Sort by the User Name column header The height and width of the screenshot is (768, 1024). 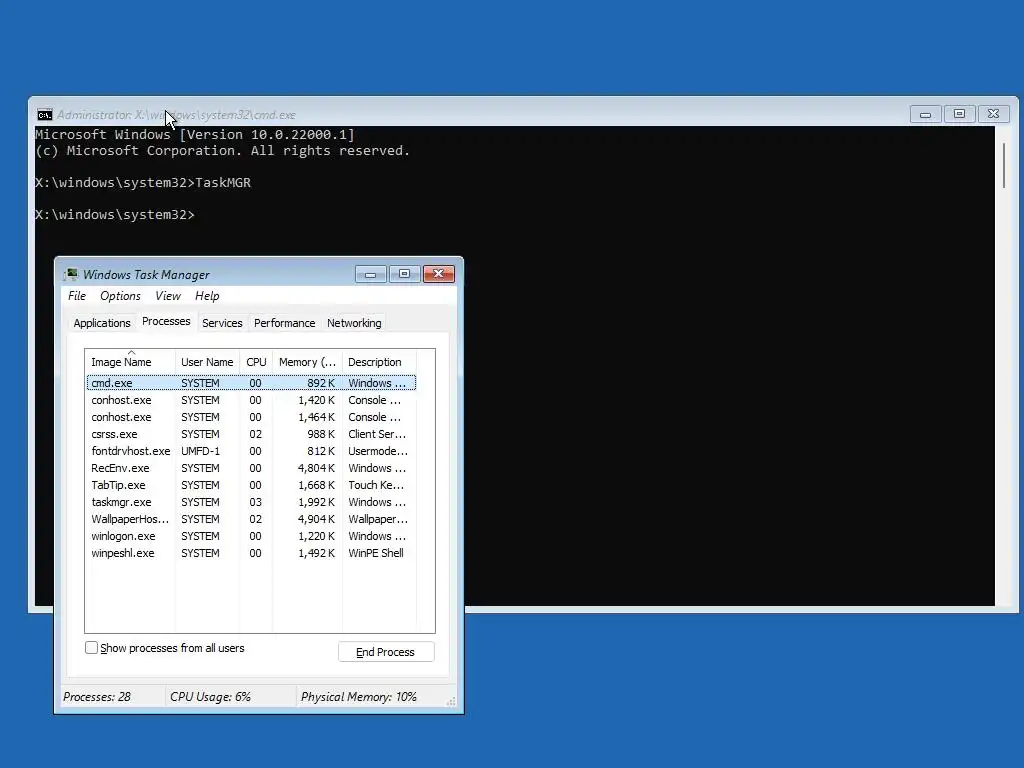point(207,362)
